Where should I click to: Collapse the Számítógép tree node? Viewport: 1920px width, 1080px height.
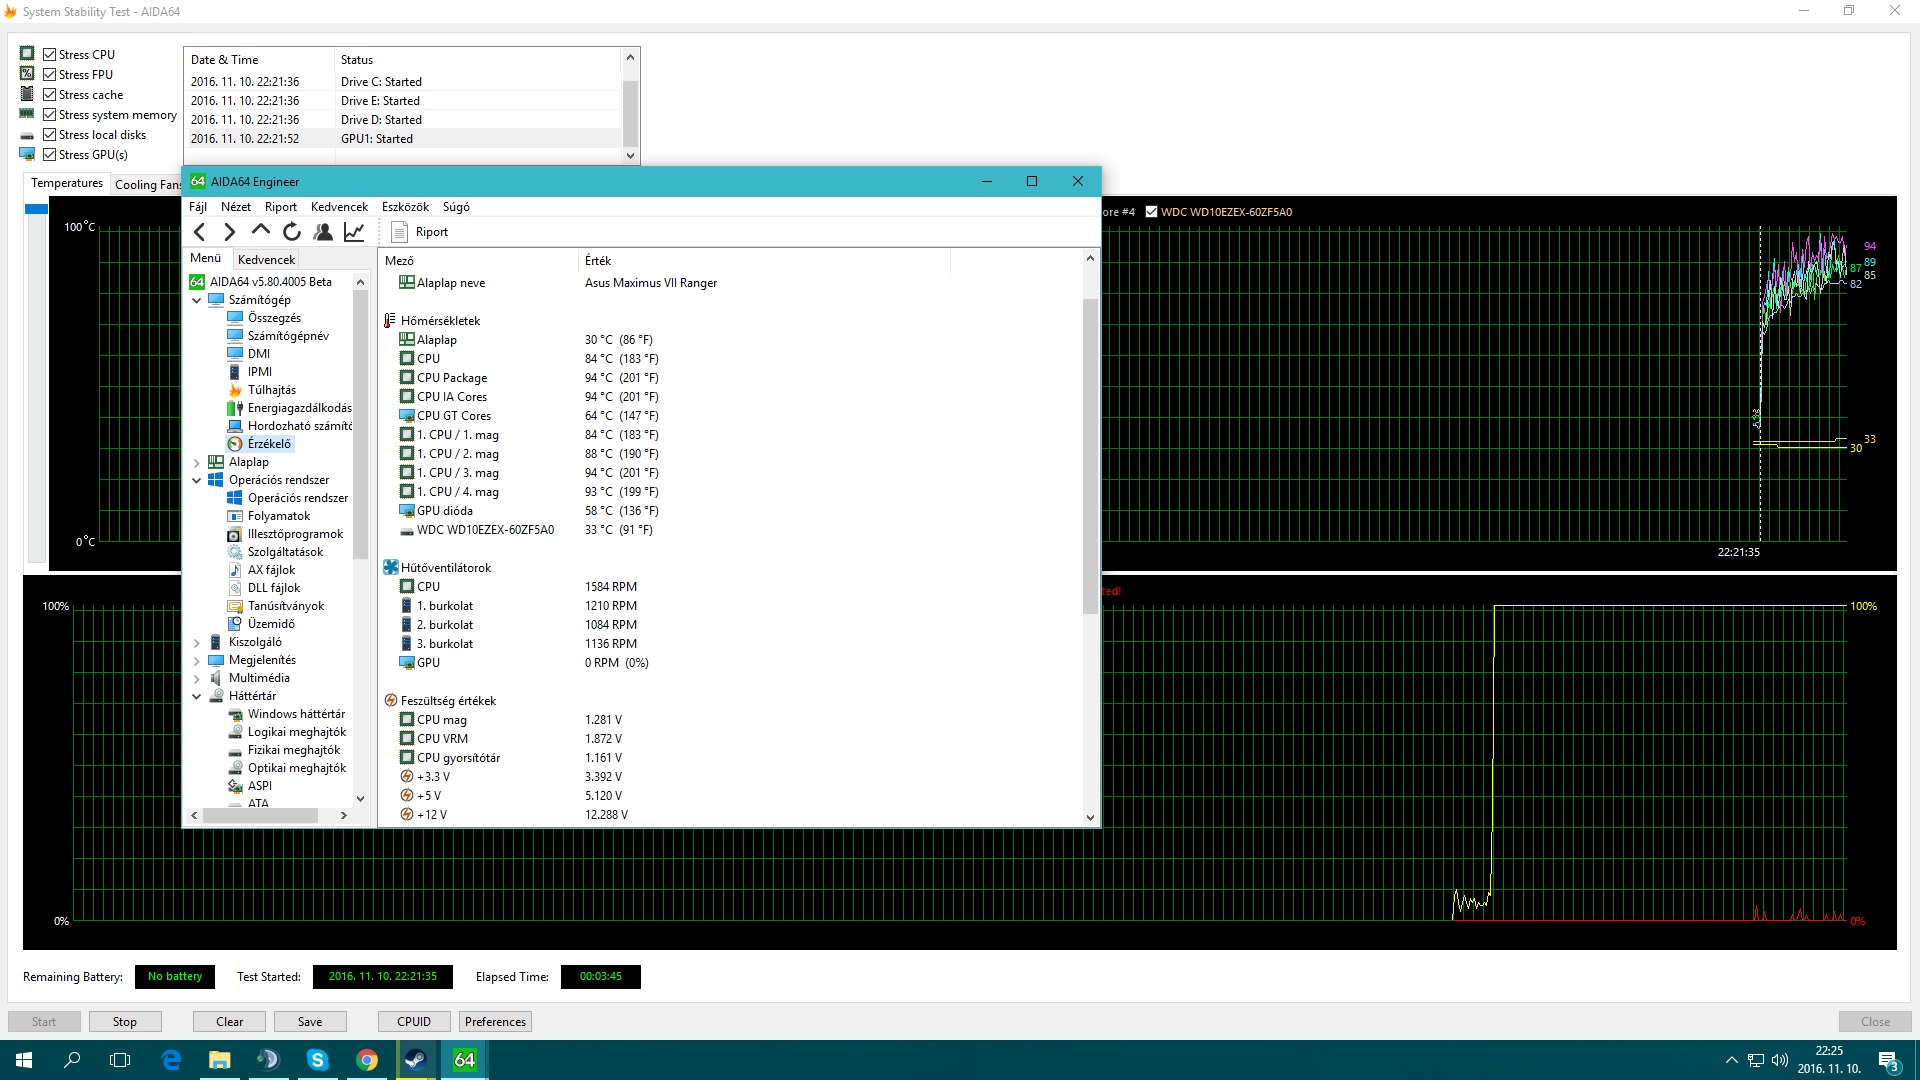(x=197, y=300)
